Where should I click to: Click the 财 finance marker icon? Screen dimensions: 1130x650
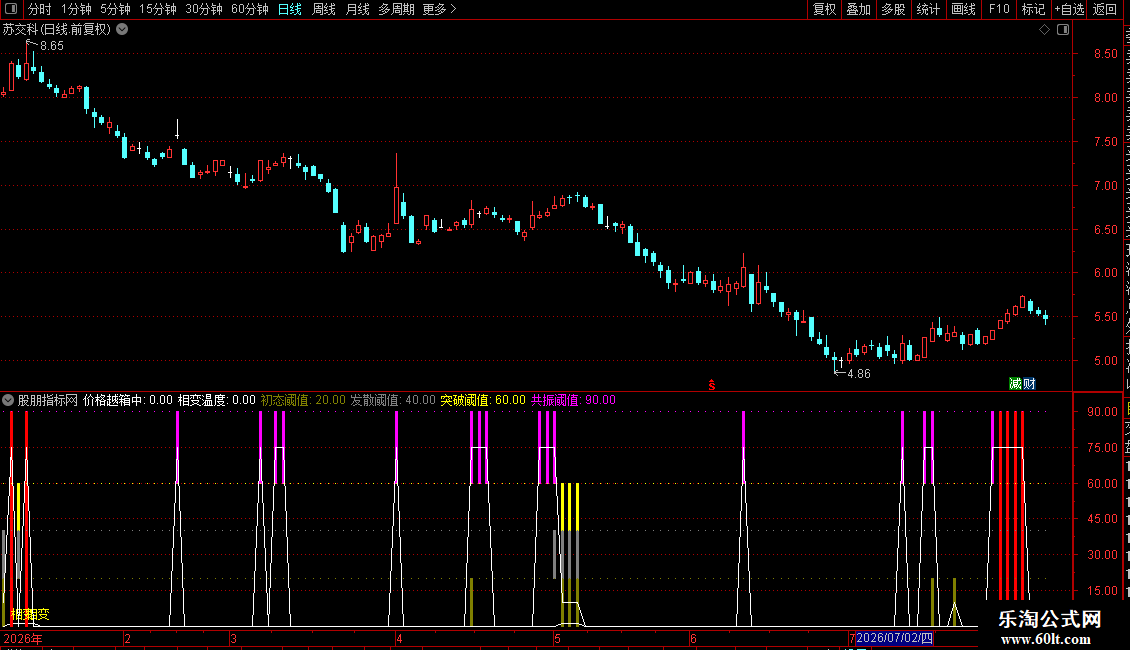coord(1029,384)
